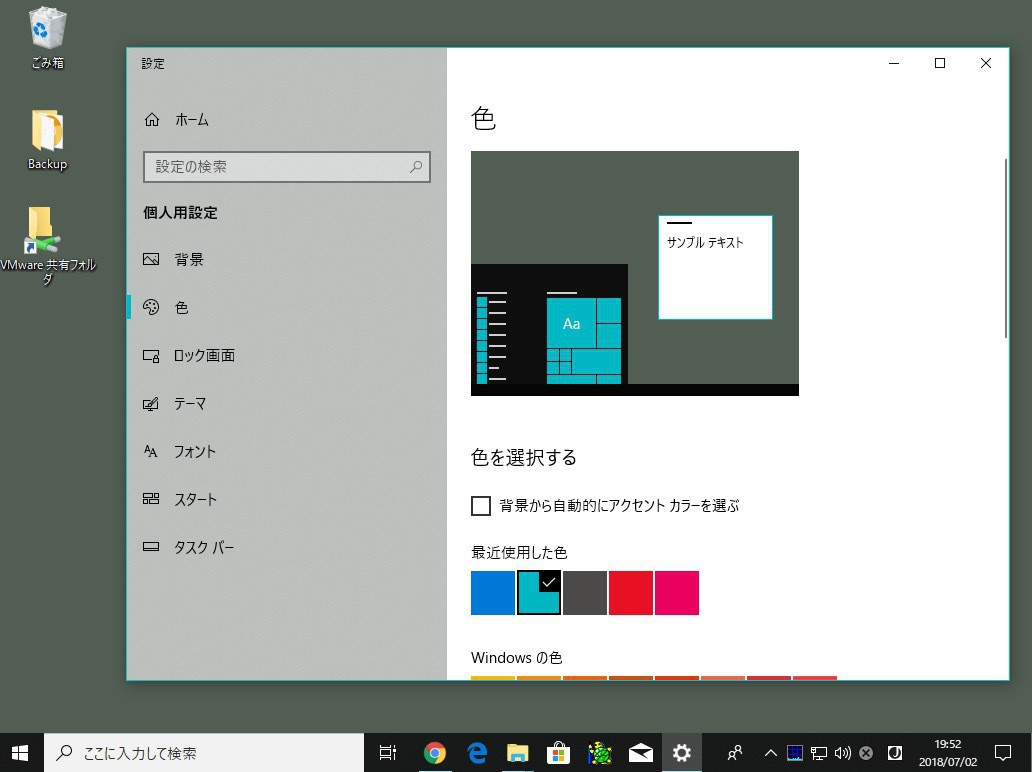This screenshot has width=1032, height=772.
Task: Open Google Chrome from the taskbar
Action: (x=434, y=753)
